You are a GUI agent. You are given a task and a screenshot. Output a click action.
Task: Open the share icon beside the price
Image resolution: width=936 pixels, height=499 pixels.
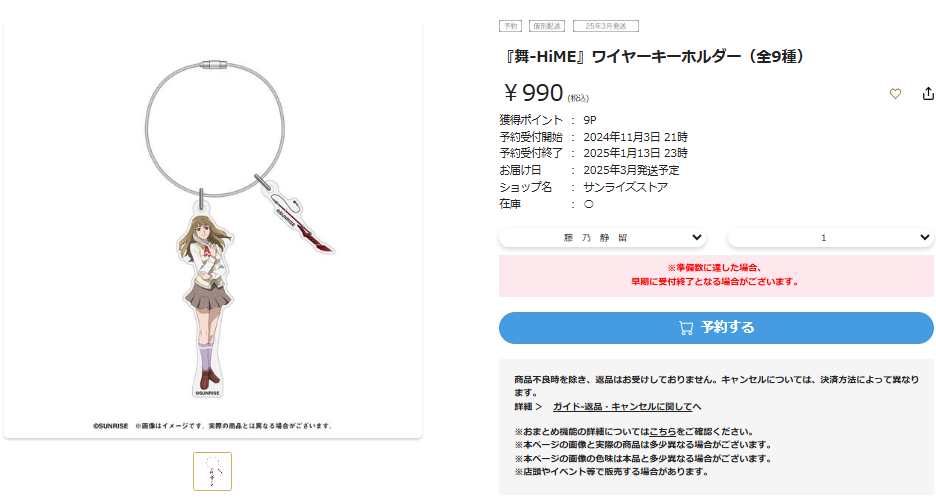928,94
